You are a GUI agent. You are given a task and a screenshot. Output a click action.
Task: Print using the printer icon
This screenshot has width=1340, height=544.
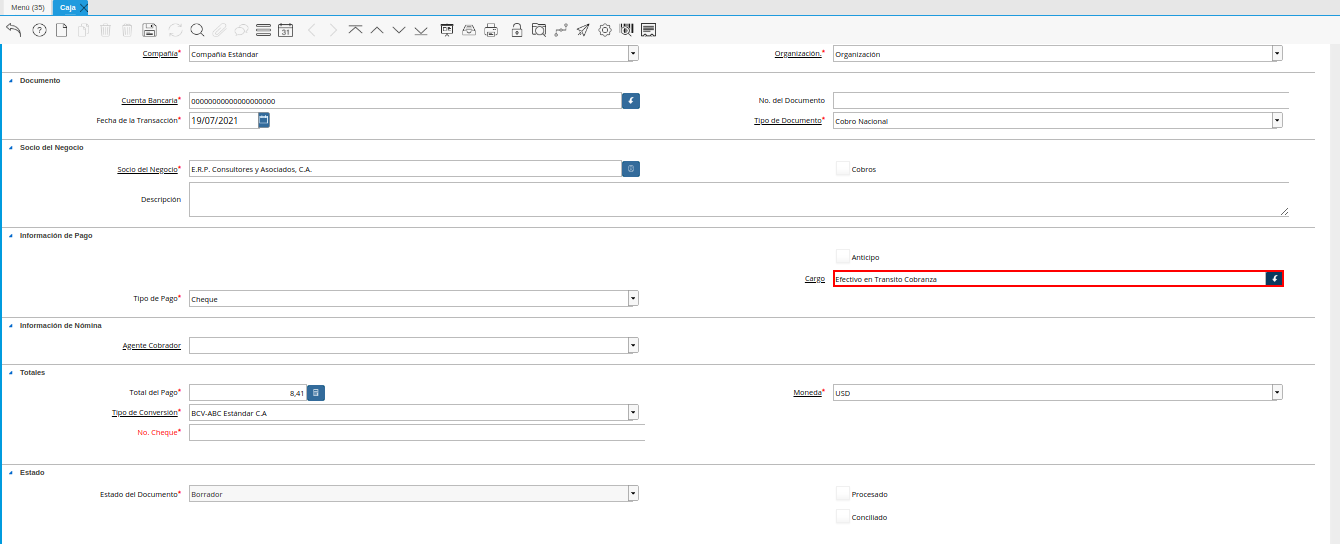(x=491, y=30)
